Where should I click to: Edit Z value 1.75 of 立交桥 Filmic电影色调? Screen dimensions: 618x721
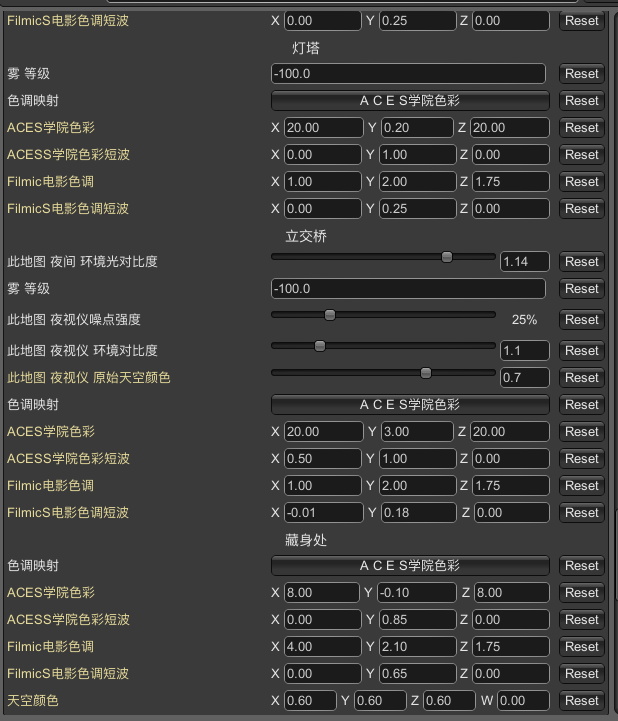511,486
